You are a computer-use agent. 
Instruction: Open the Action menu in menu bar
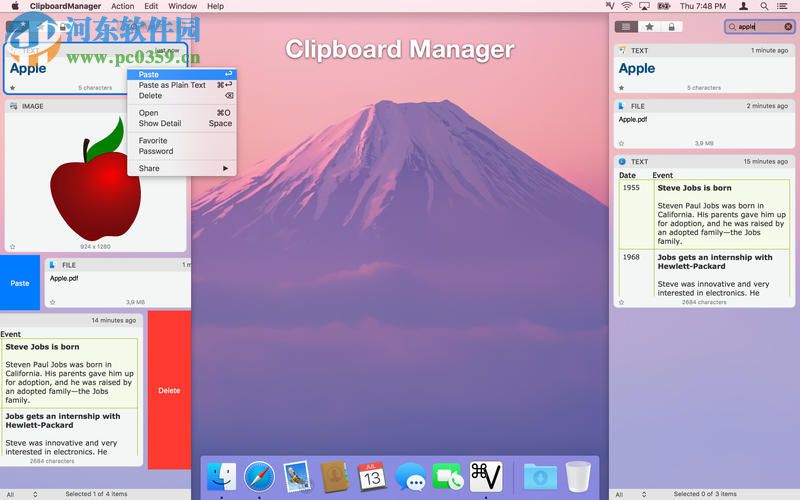point(122,6)
